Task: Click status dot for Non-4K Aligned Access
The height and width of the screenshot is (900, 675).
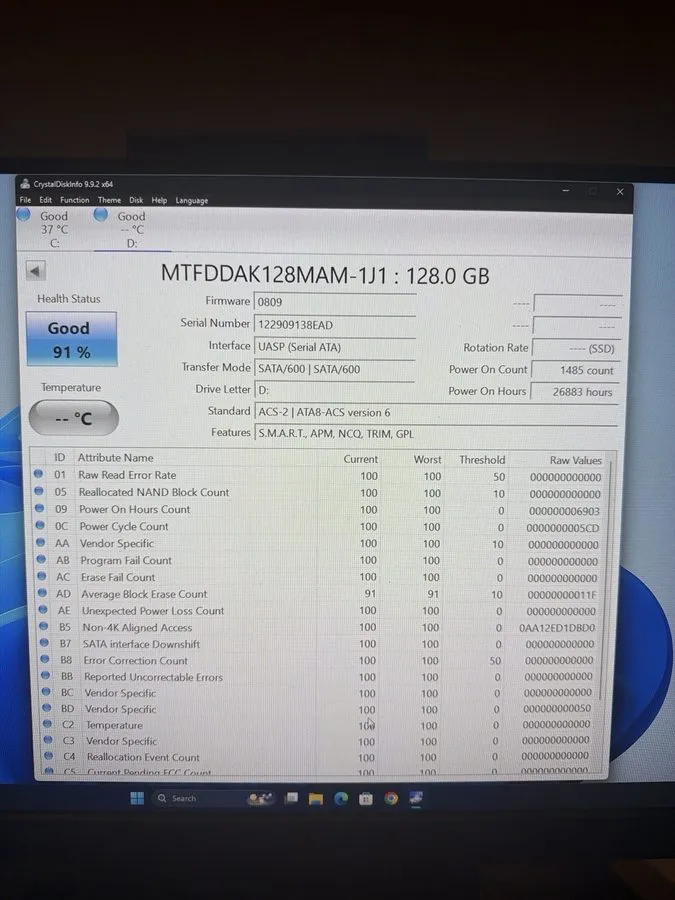Action: (x=44, y=626)
